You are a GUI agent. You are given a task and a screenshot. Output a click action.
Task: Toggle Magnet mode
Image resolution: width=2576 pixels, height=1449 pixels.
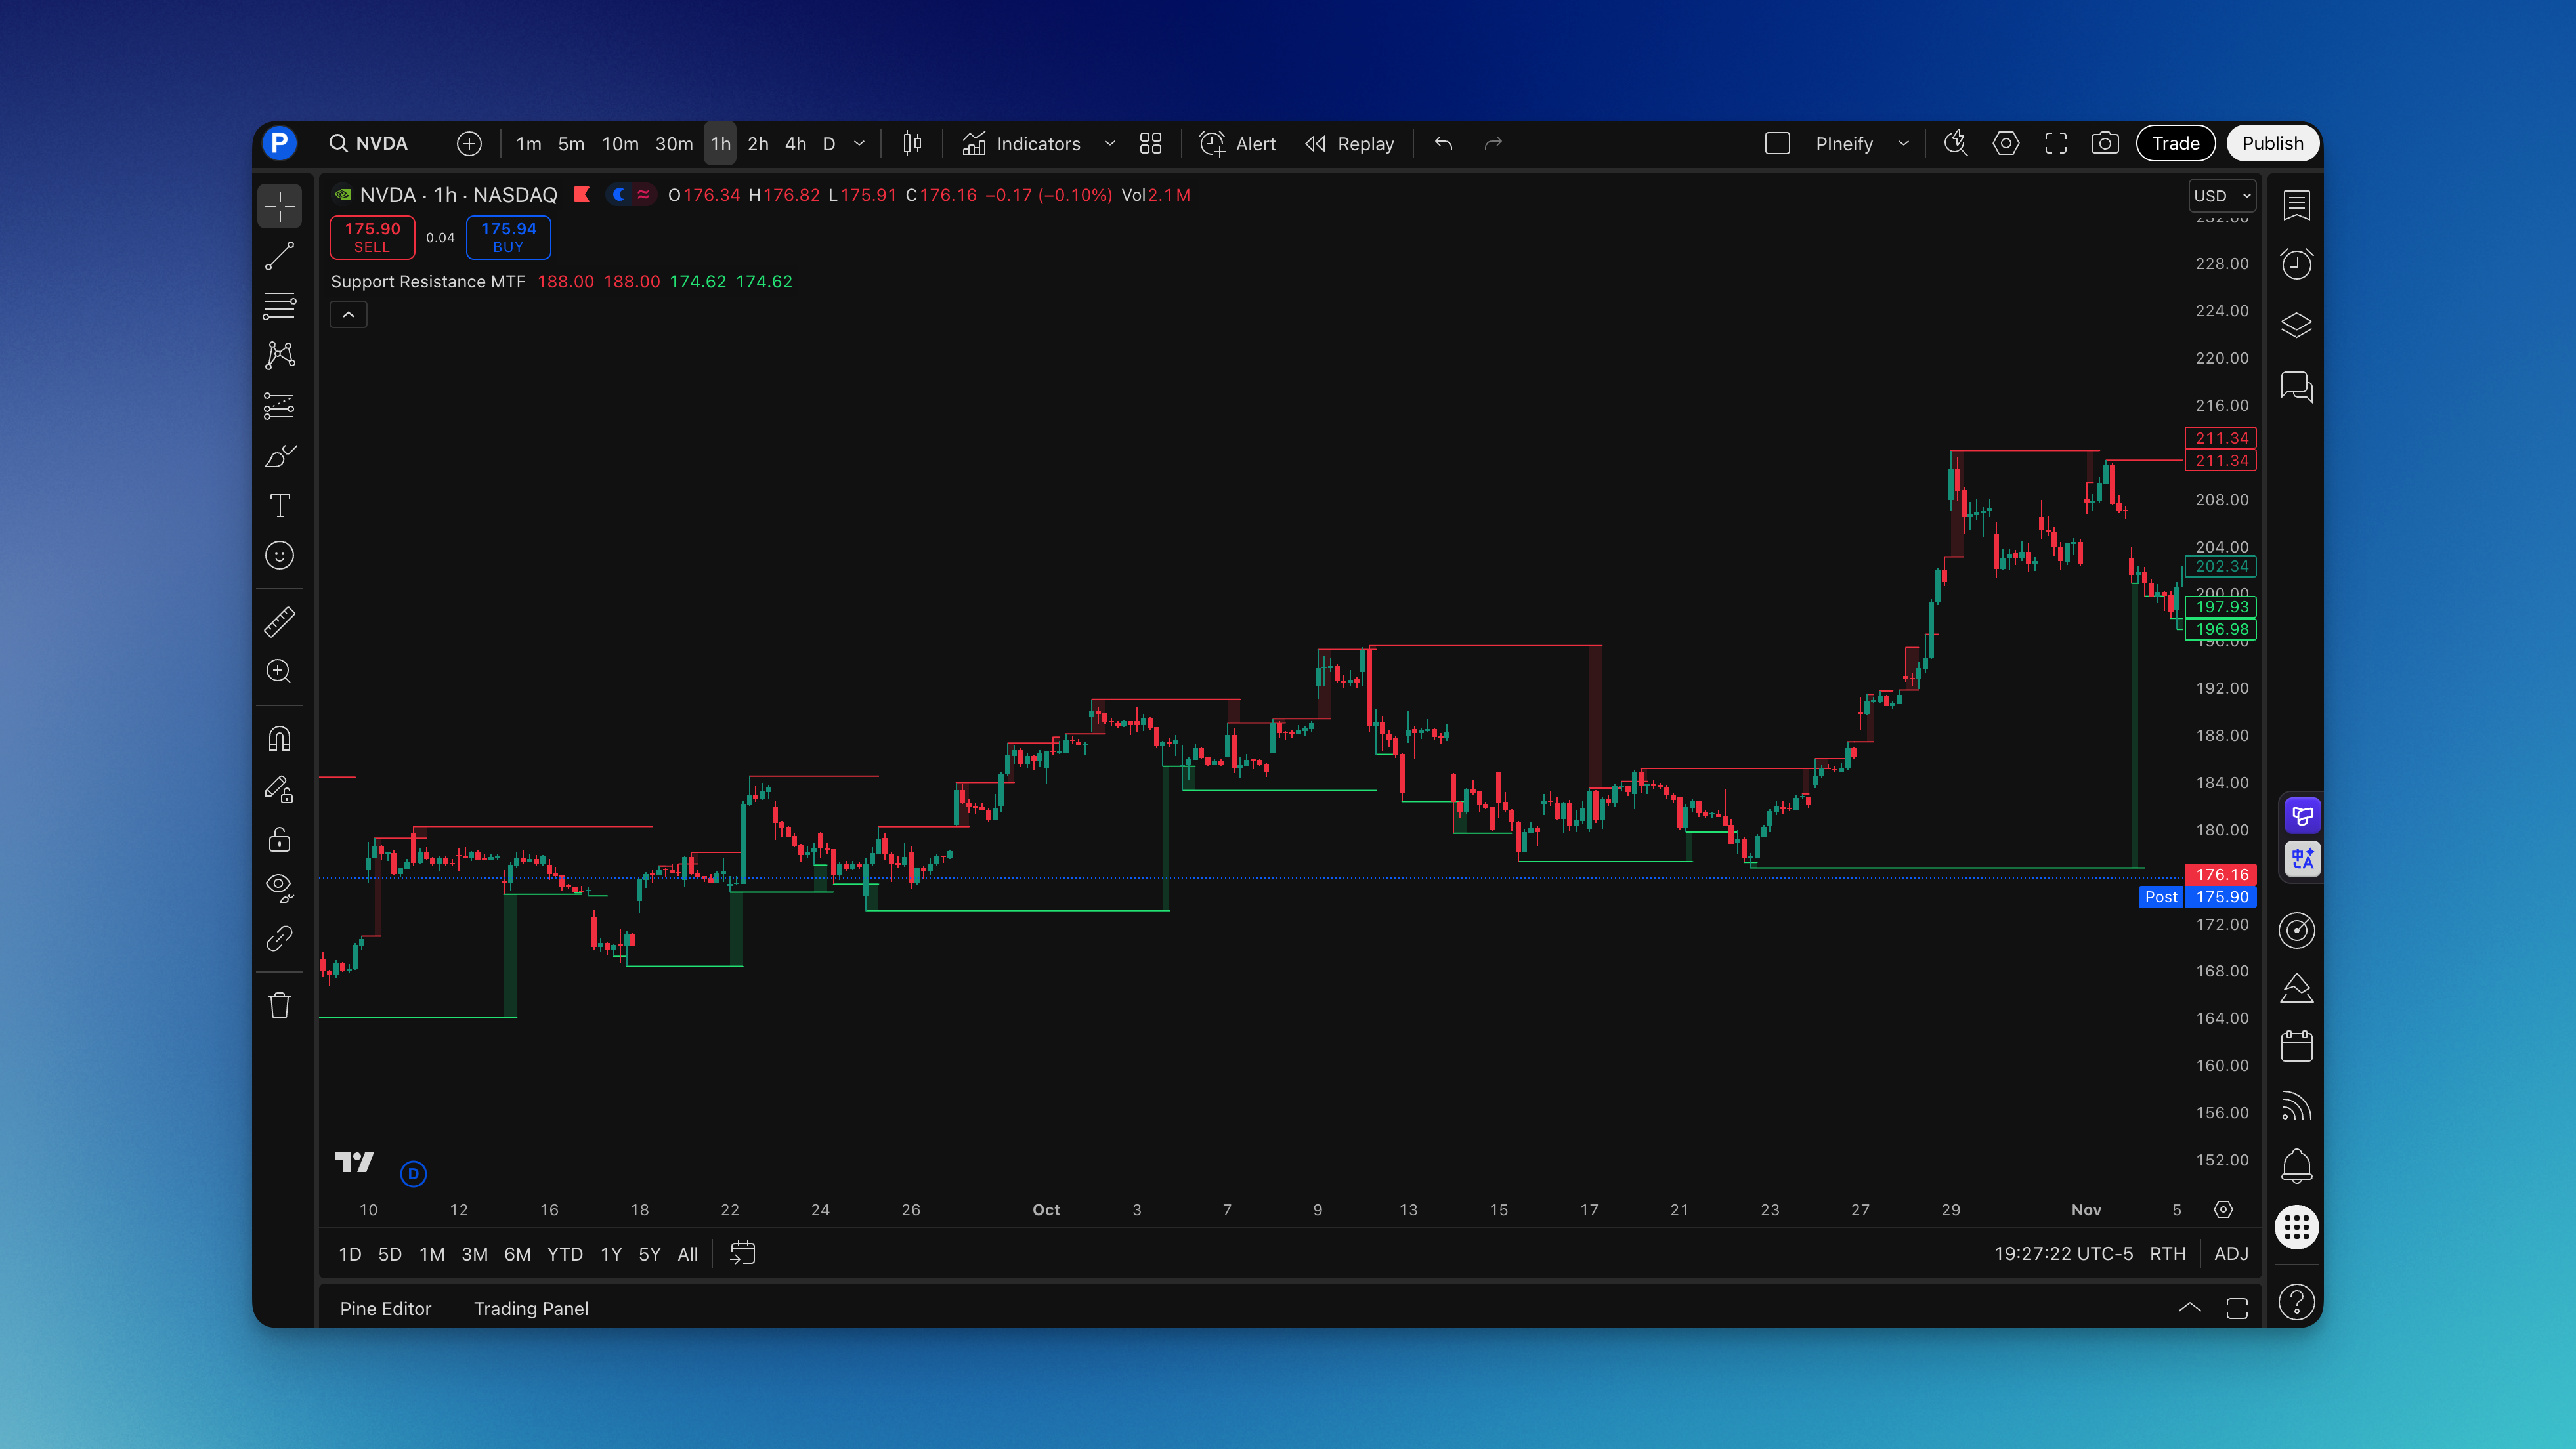[280, 738]
